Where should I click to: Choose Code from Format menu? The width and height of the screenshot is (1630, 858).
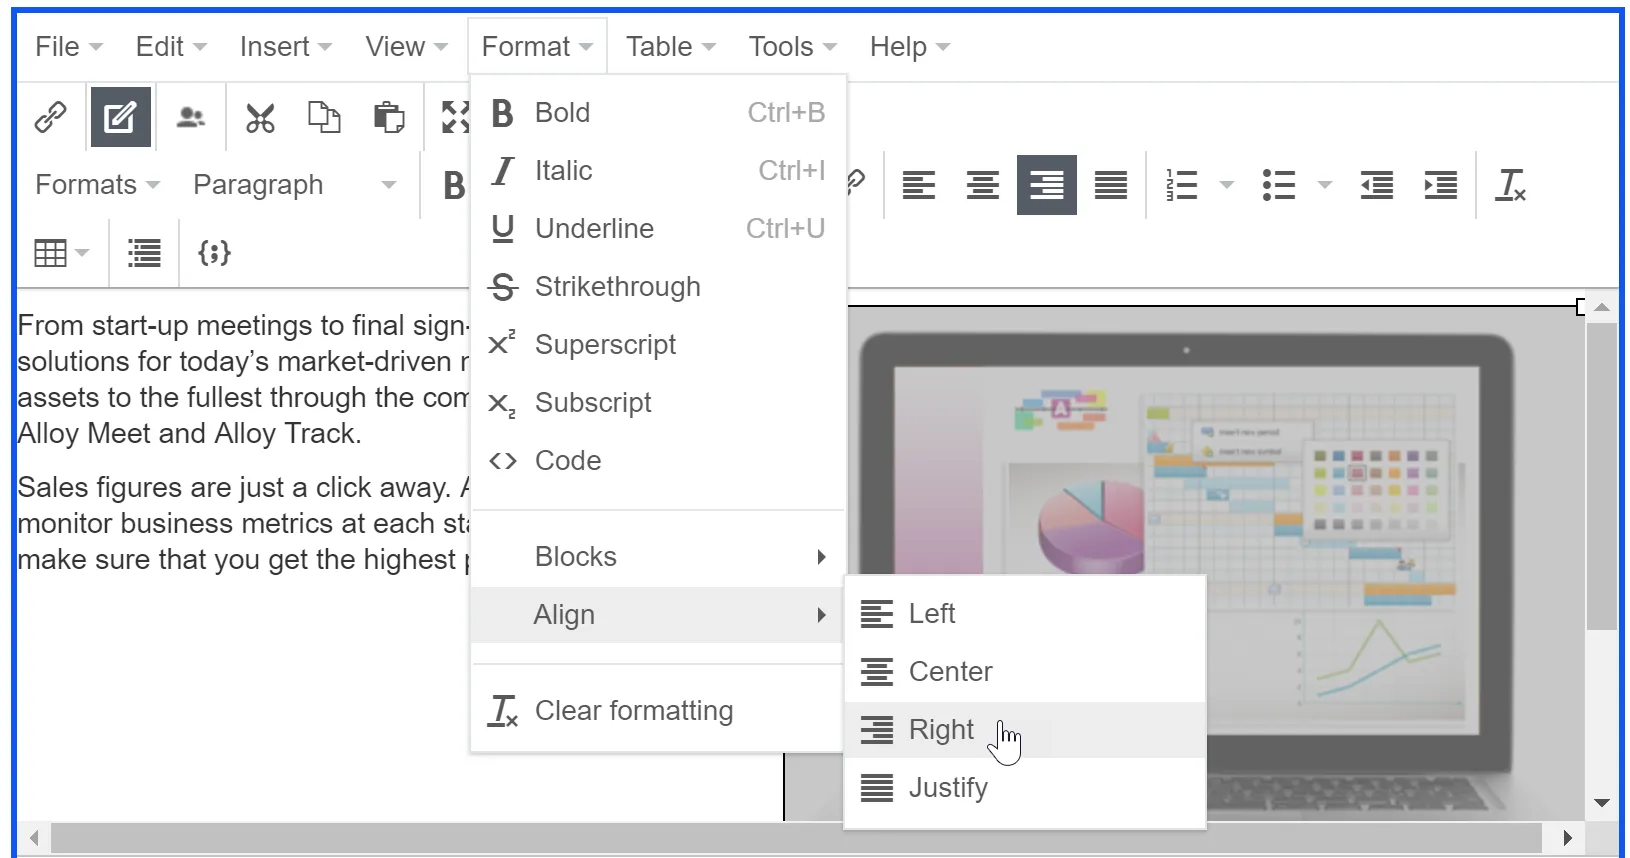point(658,461)
